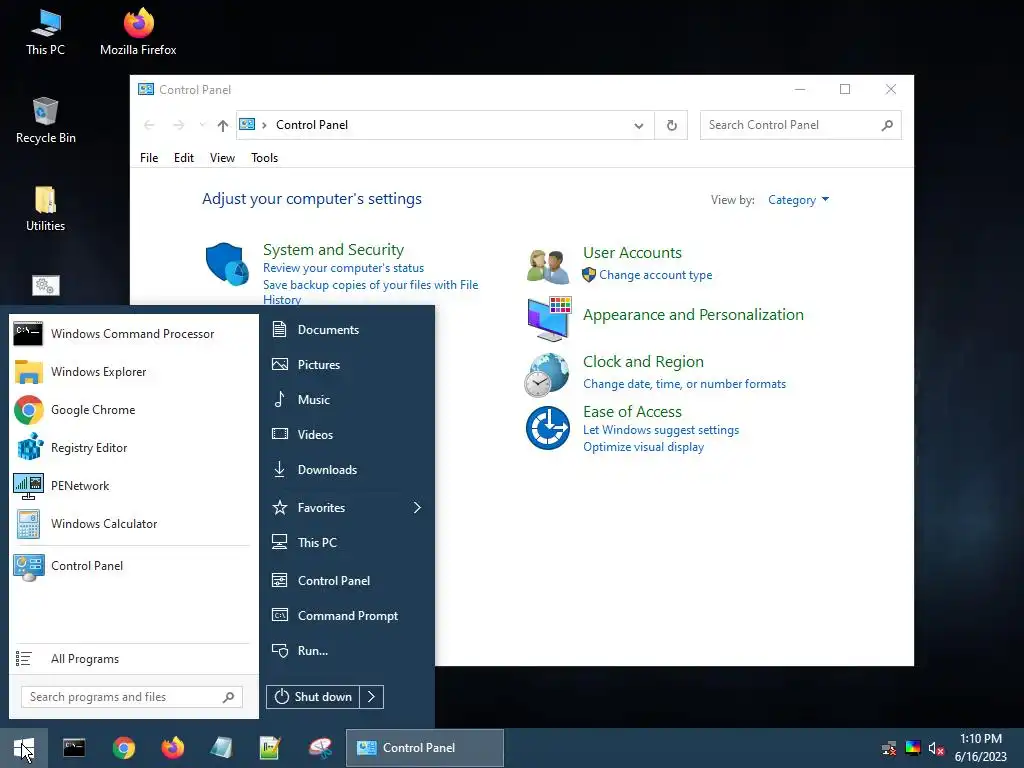Click the Clock and Region globe icon

coord(547,375)
